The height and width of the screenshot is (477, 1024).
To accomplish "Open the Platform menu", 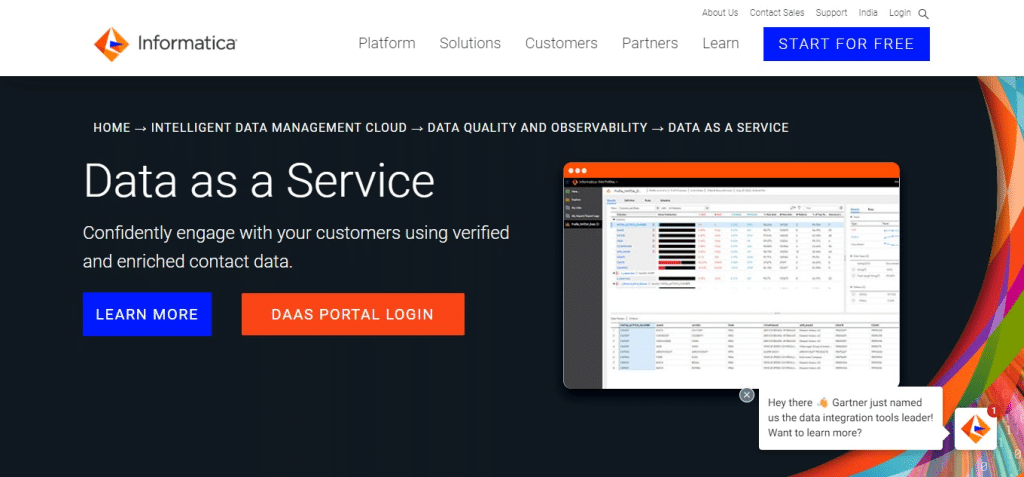I will (x=387, y=43).
